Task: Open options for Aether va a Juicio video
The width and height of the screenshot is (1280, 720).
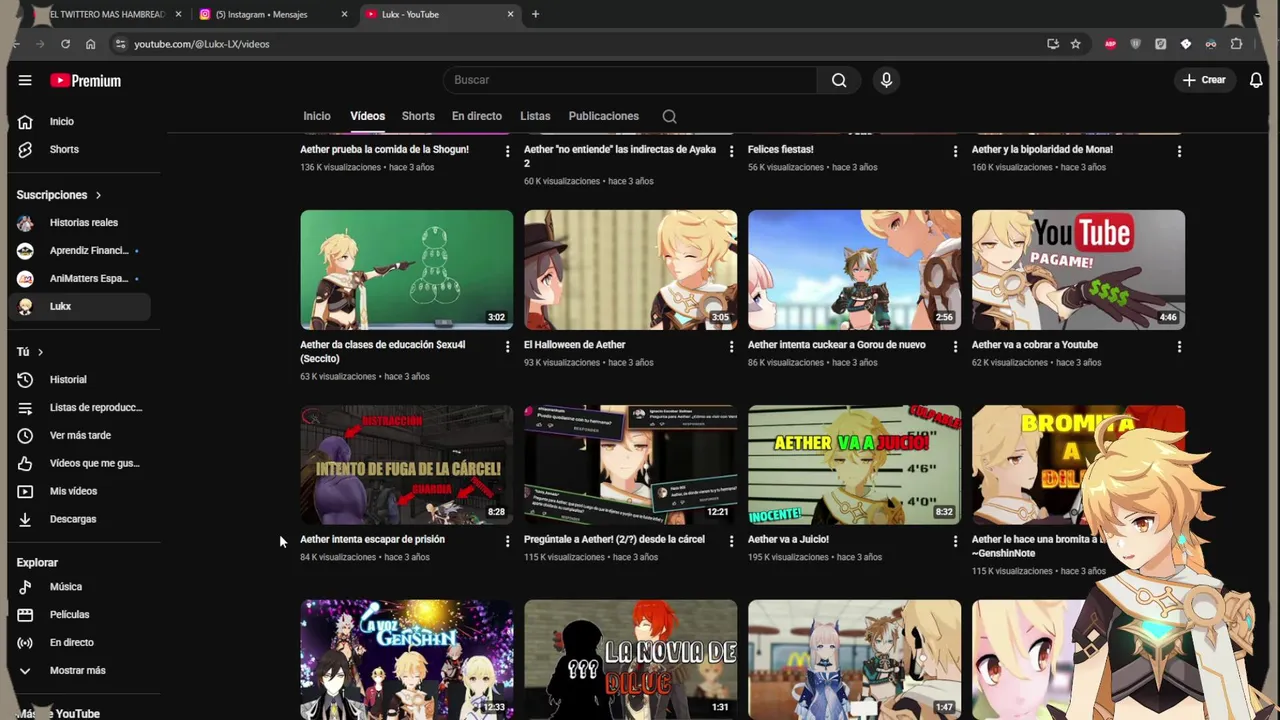Action: 955,541
